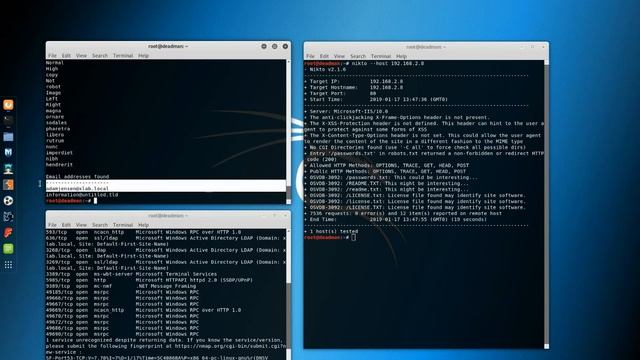The image size is (640, 360).
Task: Open View menu in the top-left terminal
Action: (x=81, y=56)
